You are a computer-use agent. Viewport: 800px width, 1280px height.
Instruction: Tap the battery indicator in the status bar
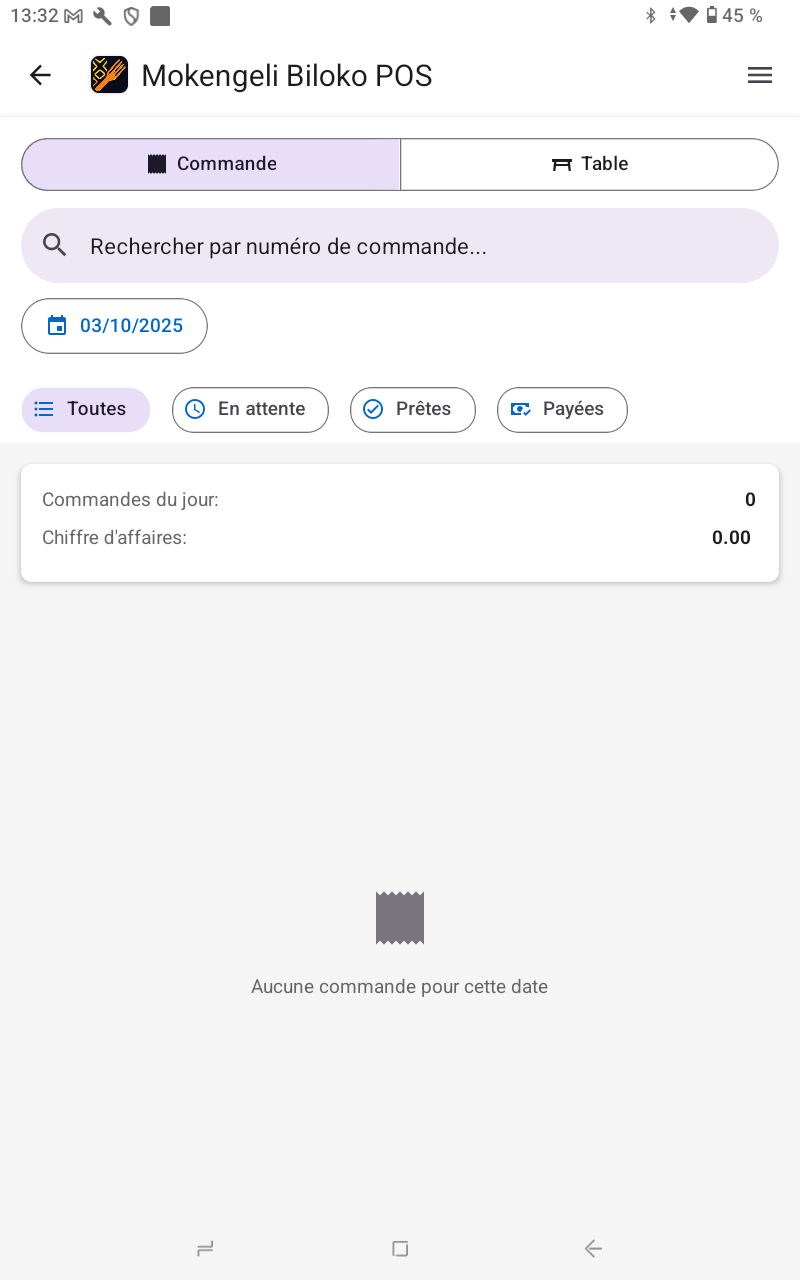click(x=712, y=15)
